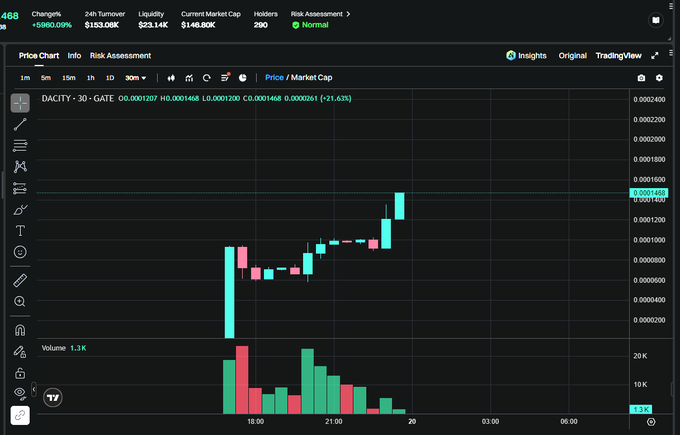Select the Text annotation tool
680x435 pixels.
(20, 230)
